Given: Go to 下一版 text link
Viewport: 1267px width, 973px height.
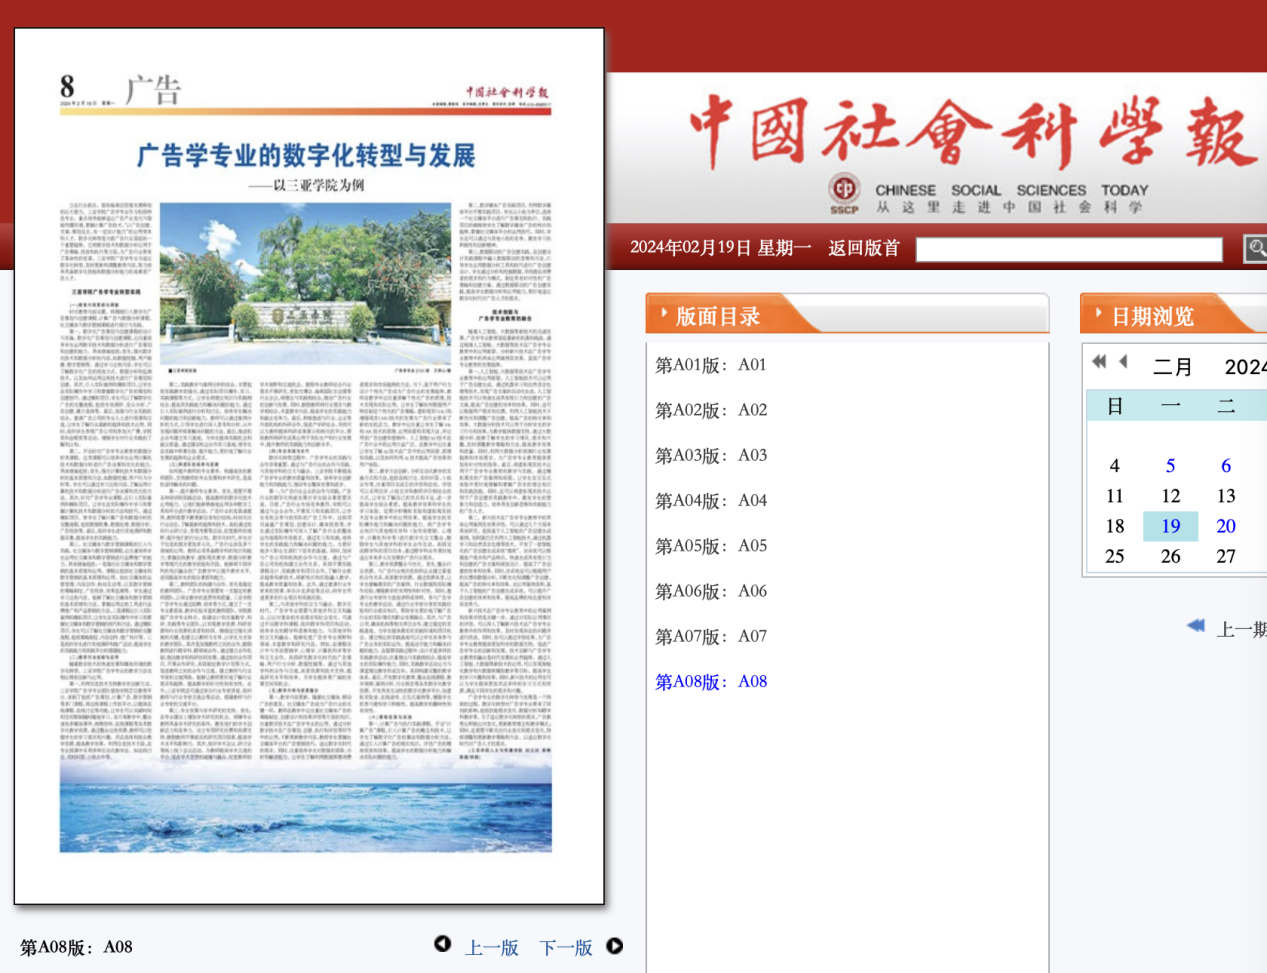Looking at the screenshot, I should click(566, 948).
